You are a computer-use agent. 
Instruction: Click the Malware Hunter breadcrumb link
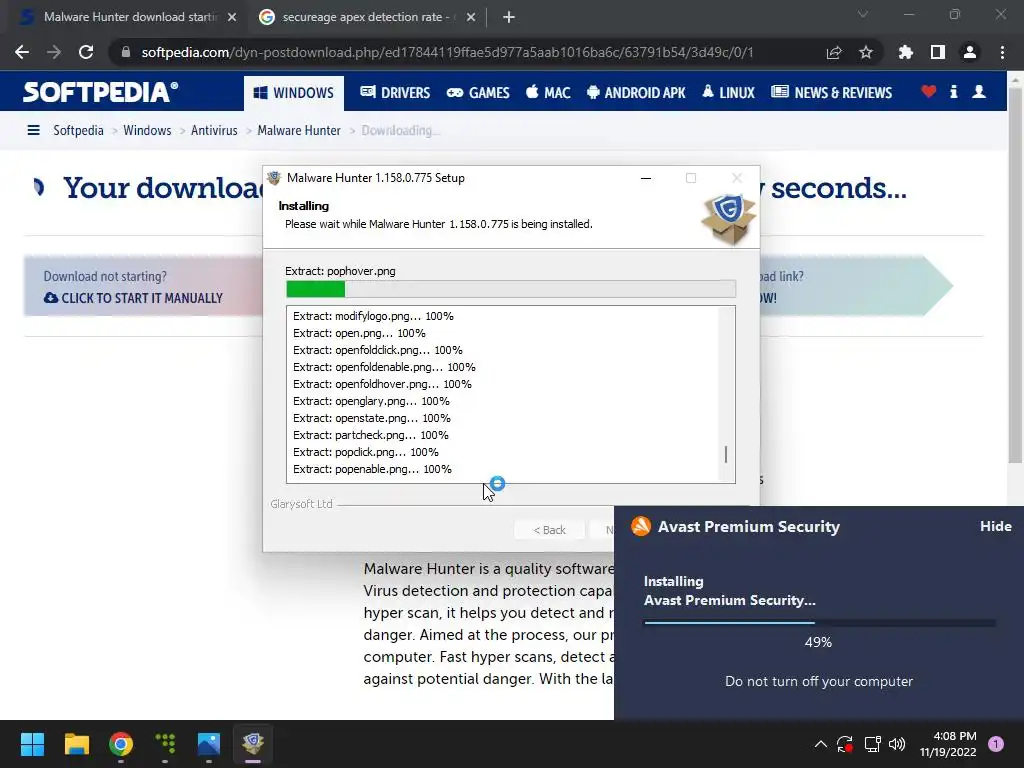[x=299, y=131]
